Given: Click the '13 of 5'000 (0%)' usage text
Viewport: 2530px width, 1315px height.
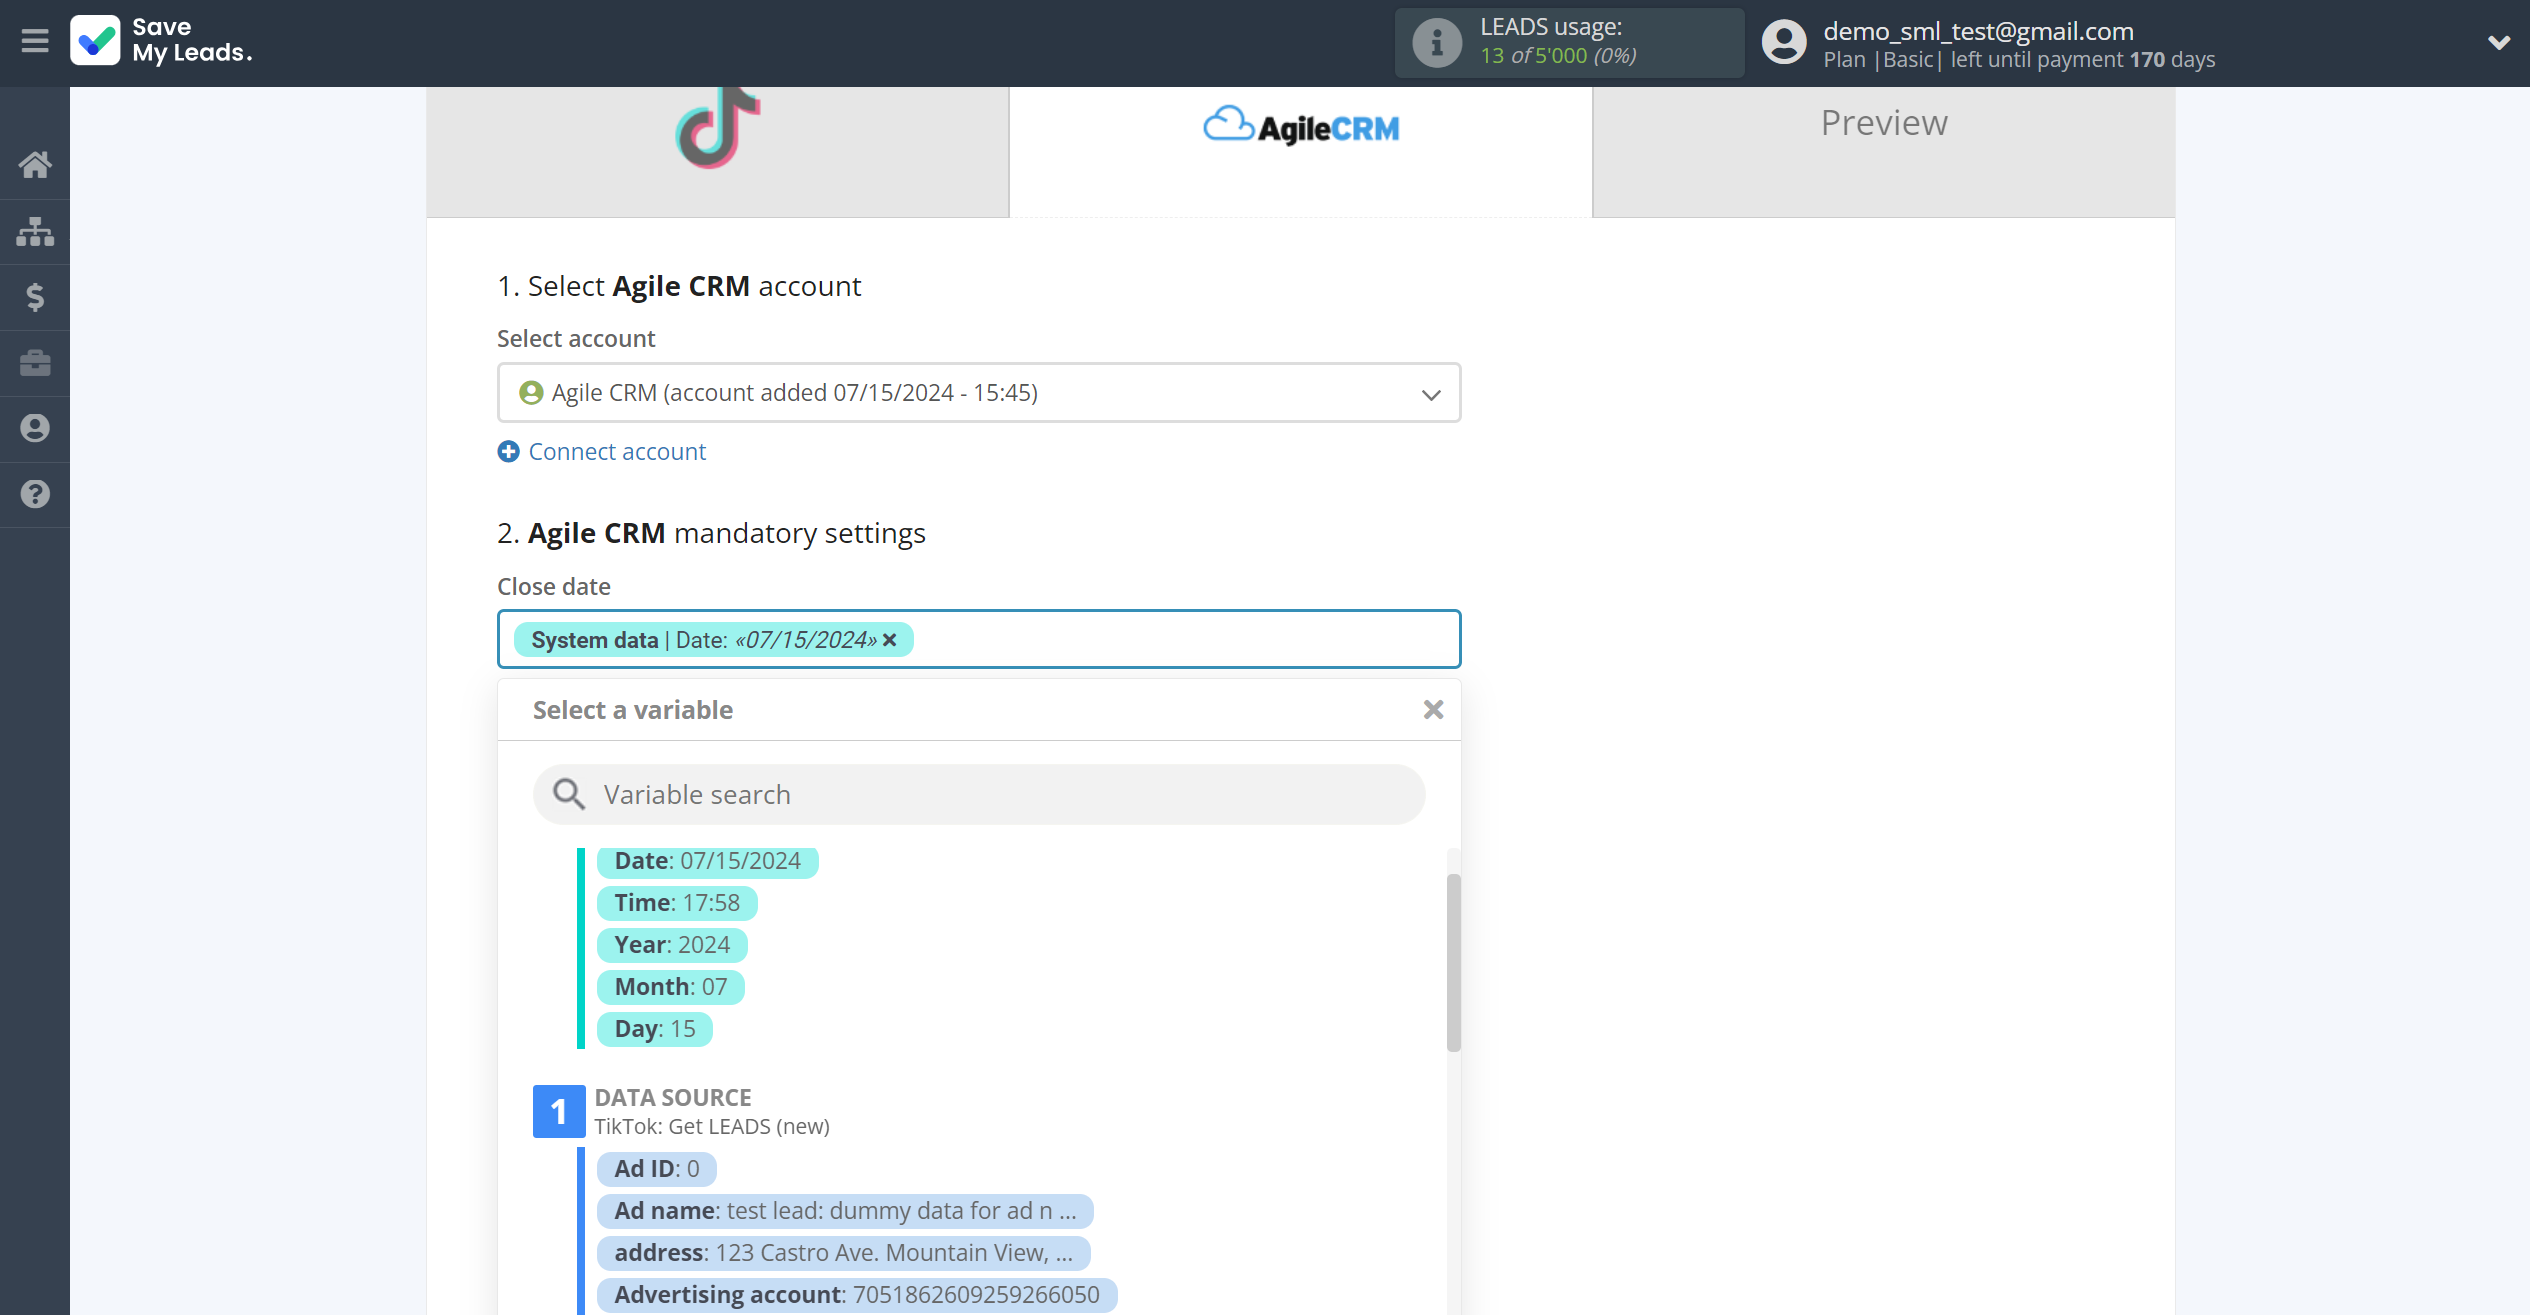Looking at the screenshot, I should point(1558,56).
